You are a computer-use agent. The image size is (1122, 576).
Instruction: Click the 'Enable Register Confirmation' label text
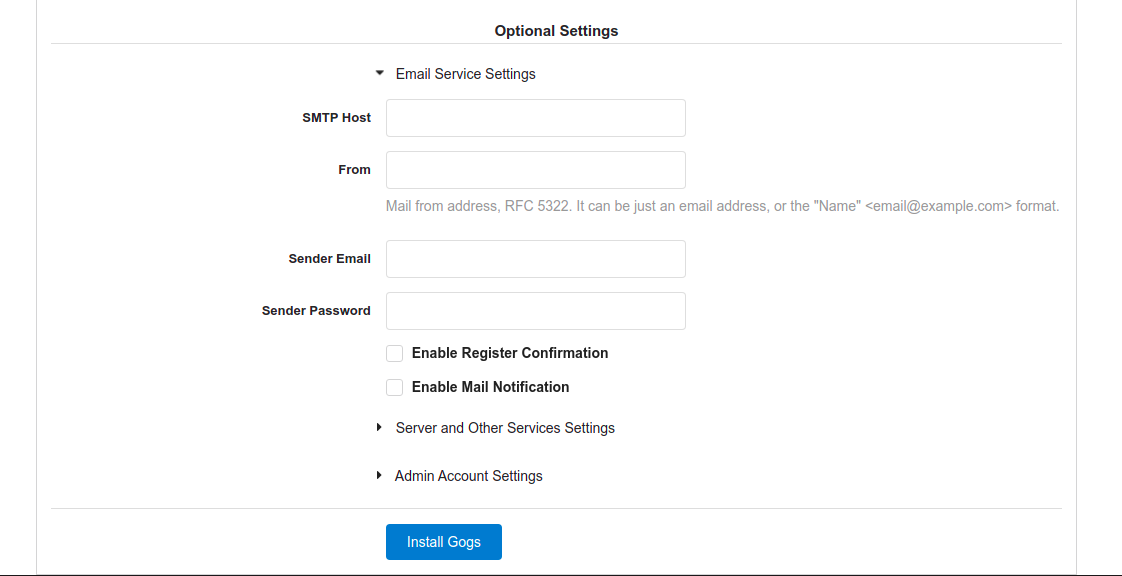[x=510, y=353]
